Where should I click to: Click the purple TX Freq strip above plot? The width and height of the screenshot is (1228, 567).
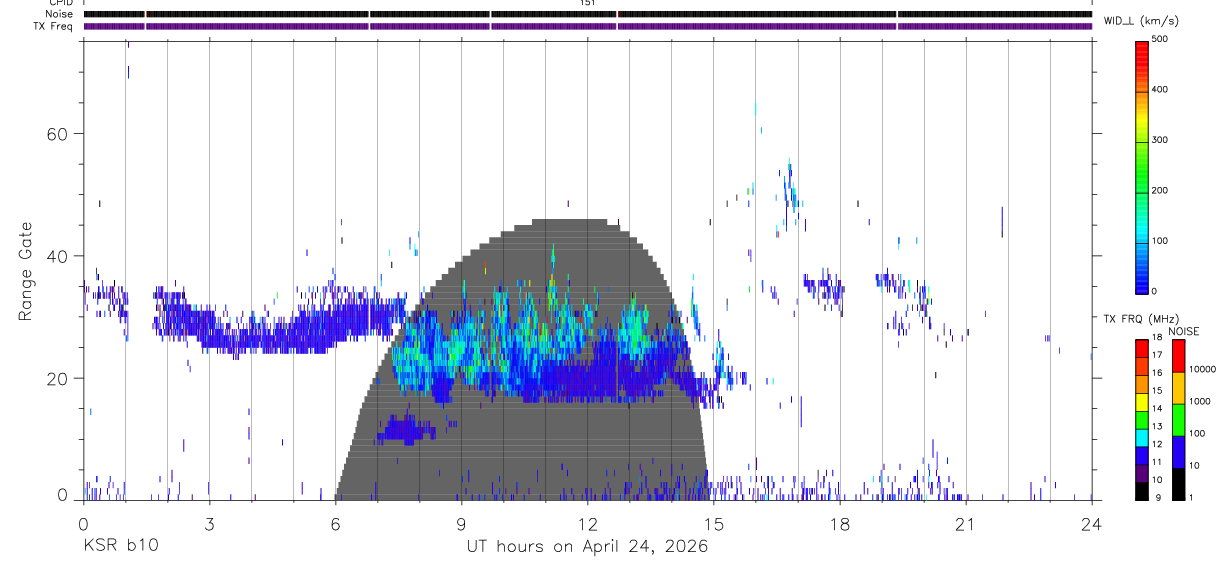(588, 26)
